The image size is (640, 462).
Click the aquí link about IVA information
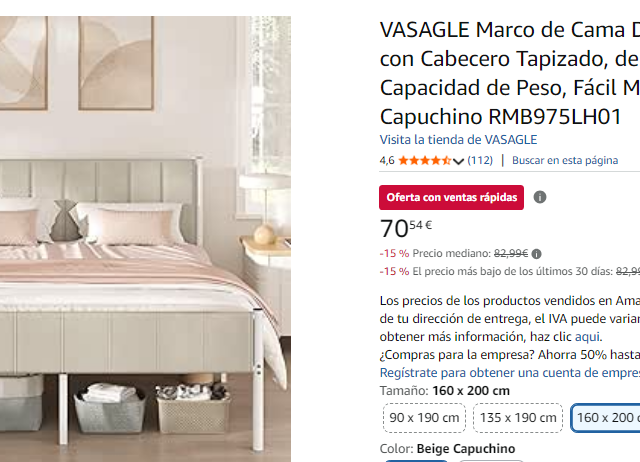point(587,337)
